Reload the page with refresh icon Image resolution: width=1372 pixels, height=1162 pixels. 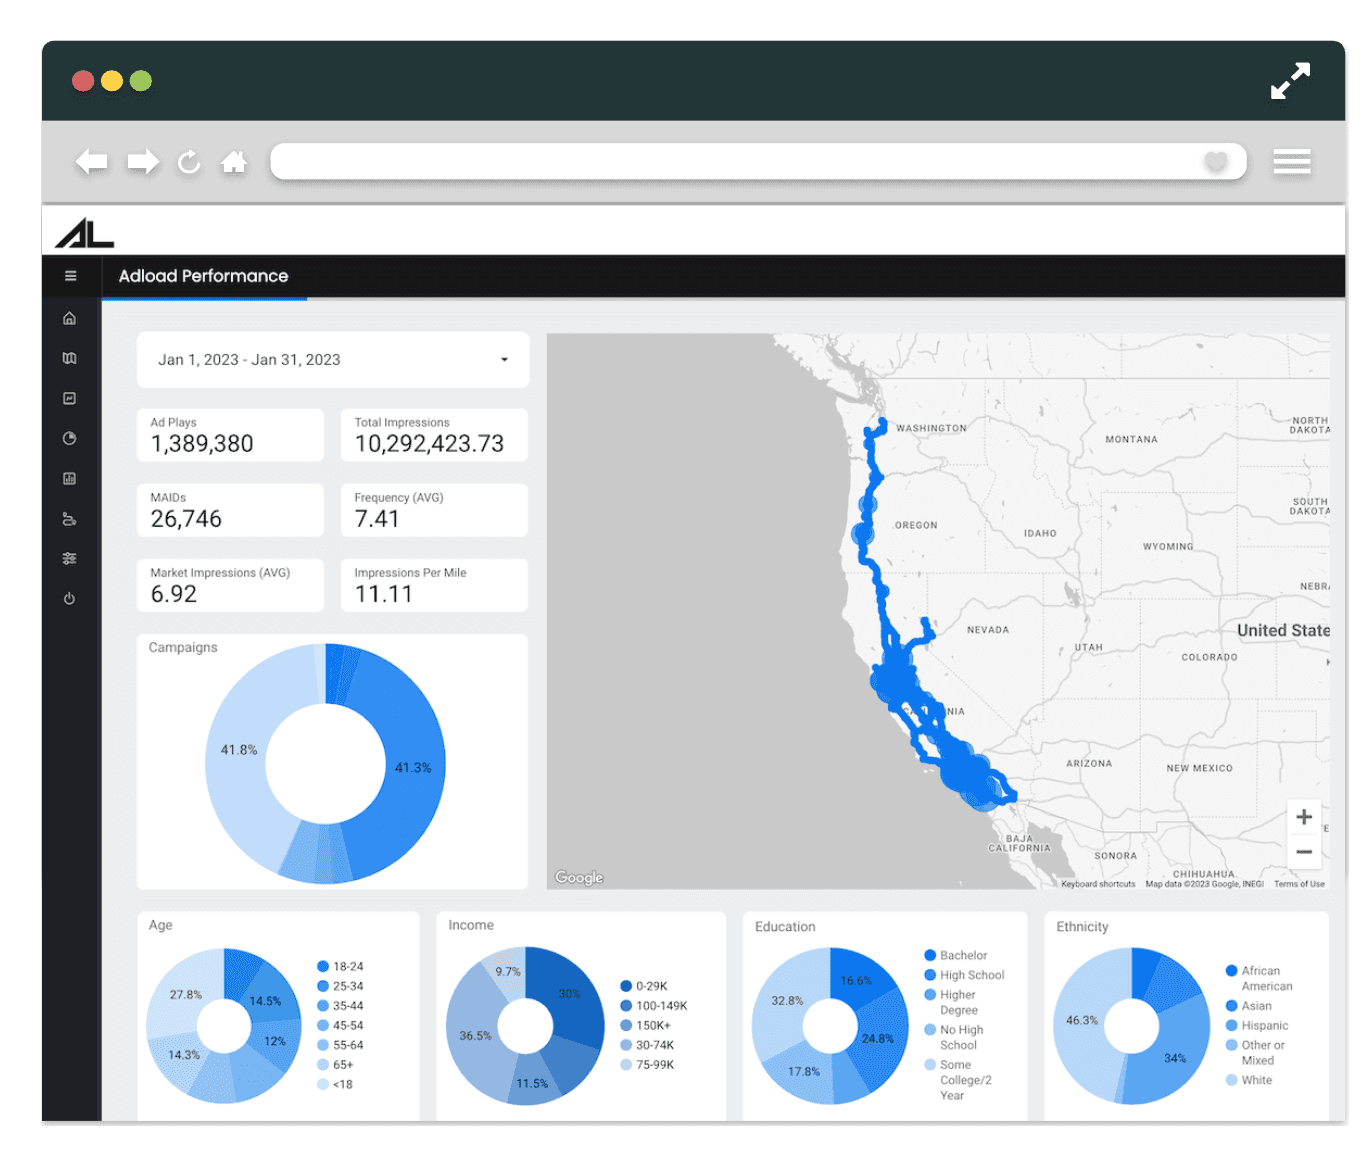[189, 161]
